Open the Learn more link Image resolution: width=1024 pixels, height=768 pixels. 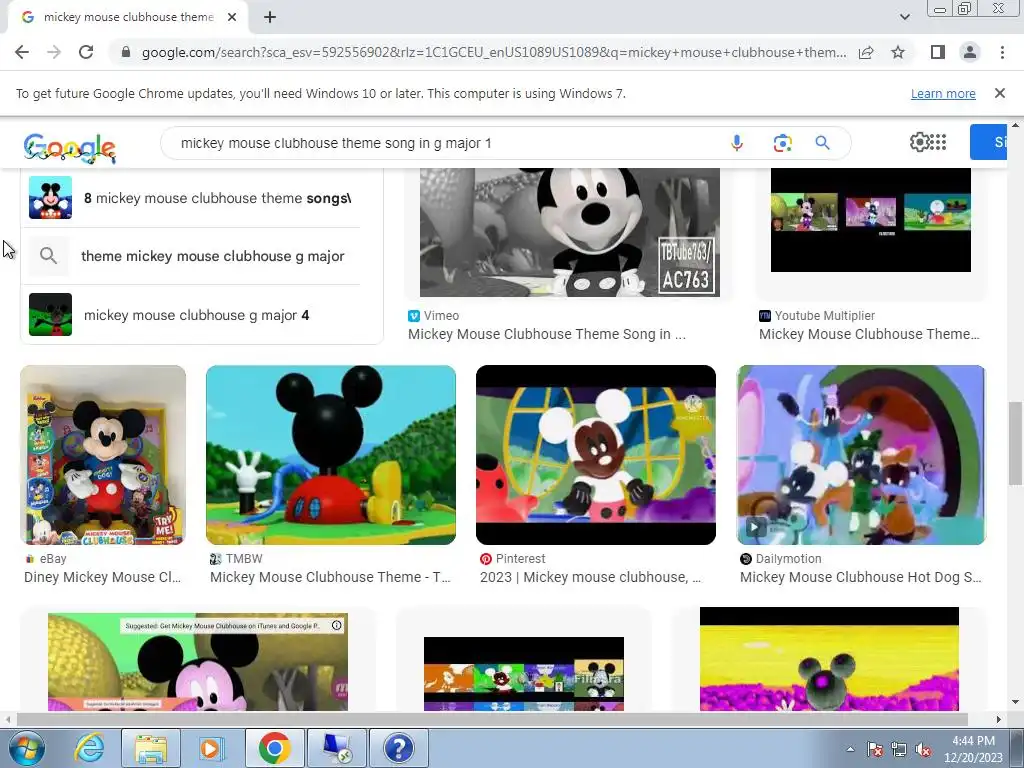pos(943,93)
